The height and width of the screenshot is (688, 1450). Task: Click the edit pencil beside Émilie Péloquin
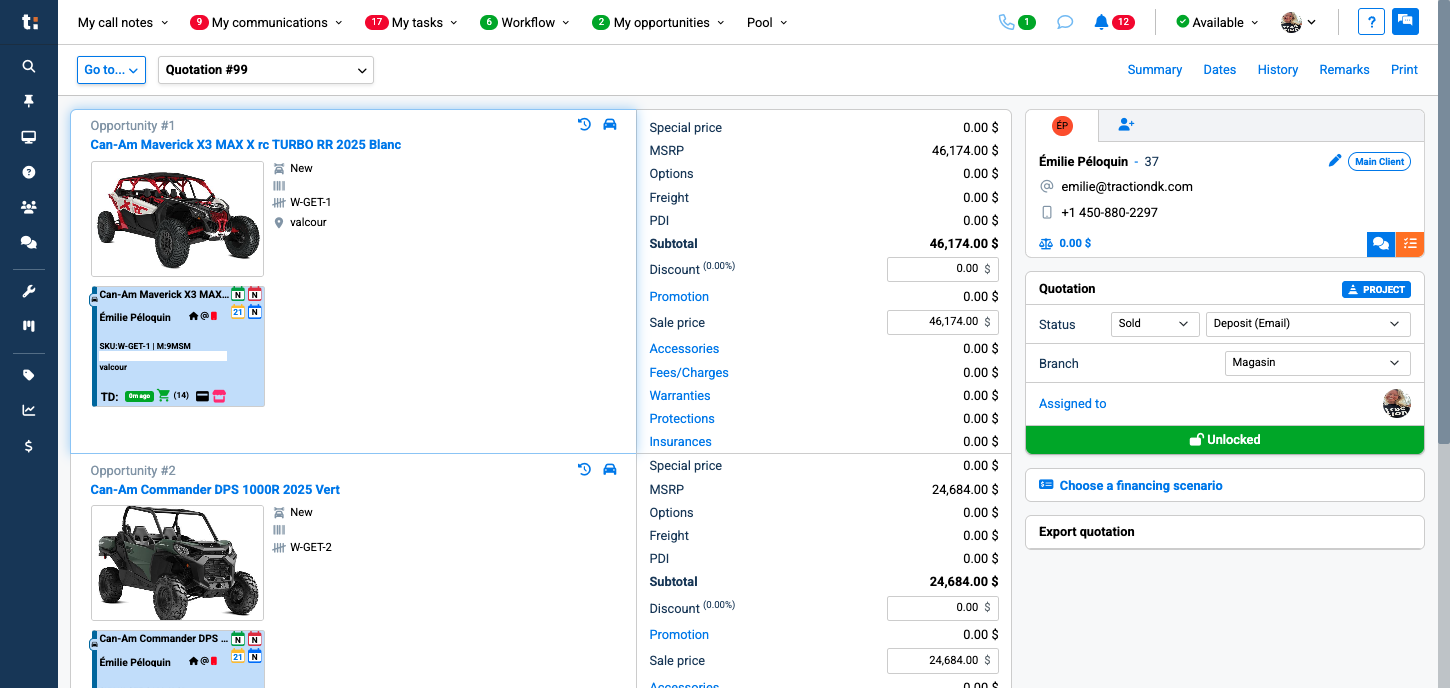(x=1334, y=161)
